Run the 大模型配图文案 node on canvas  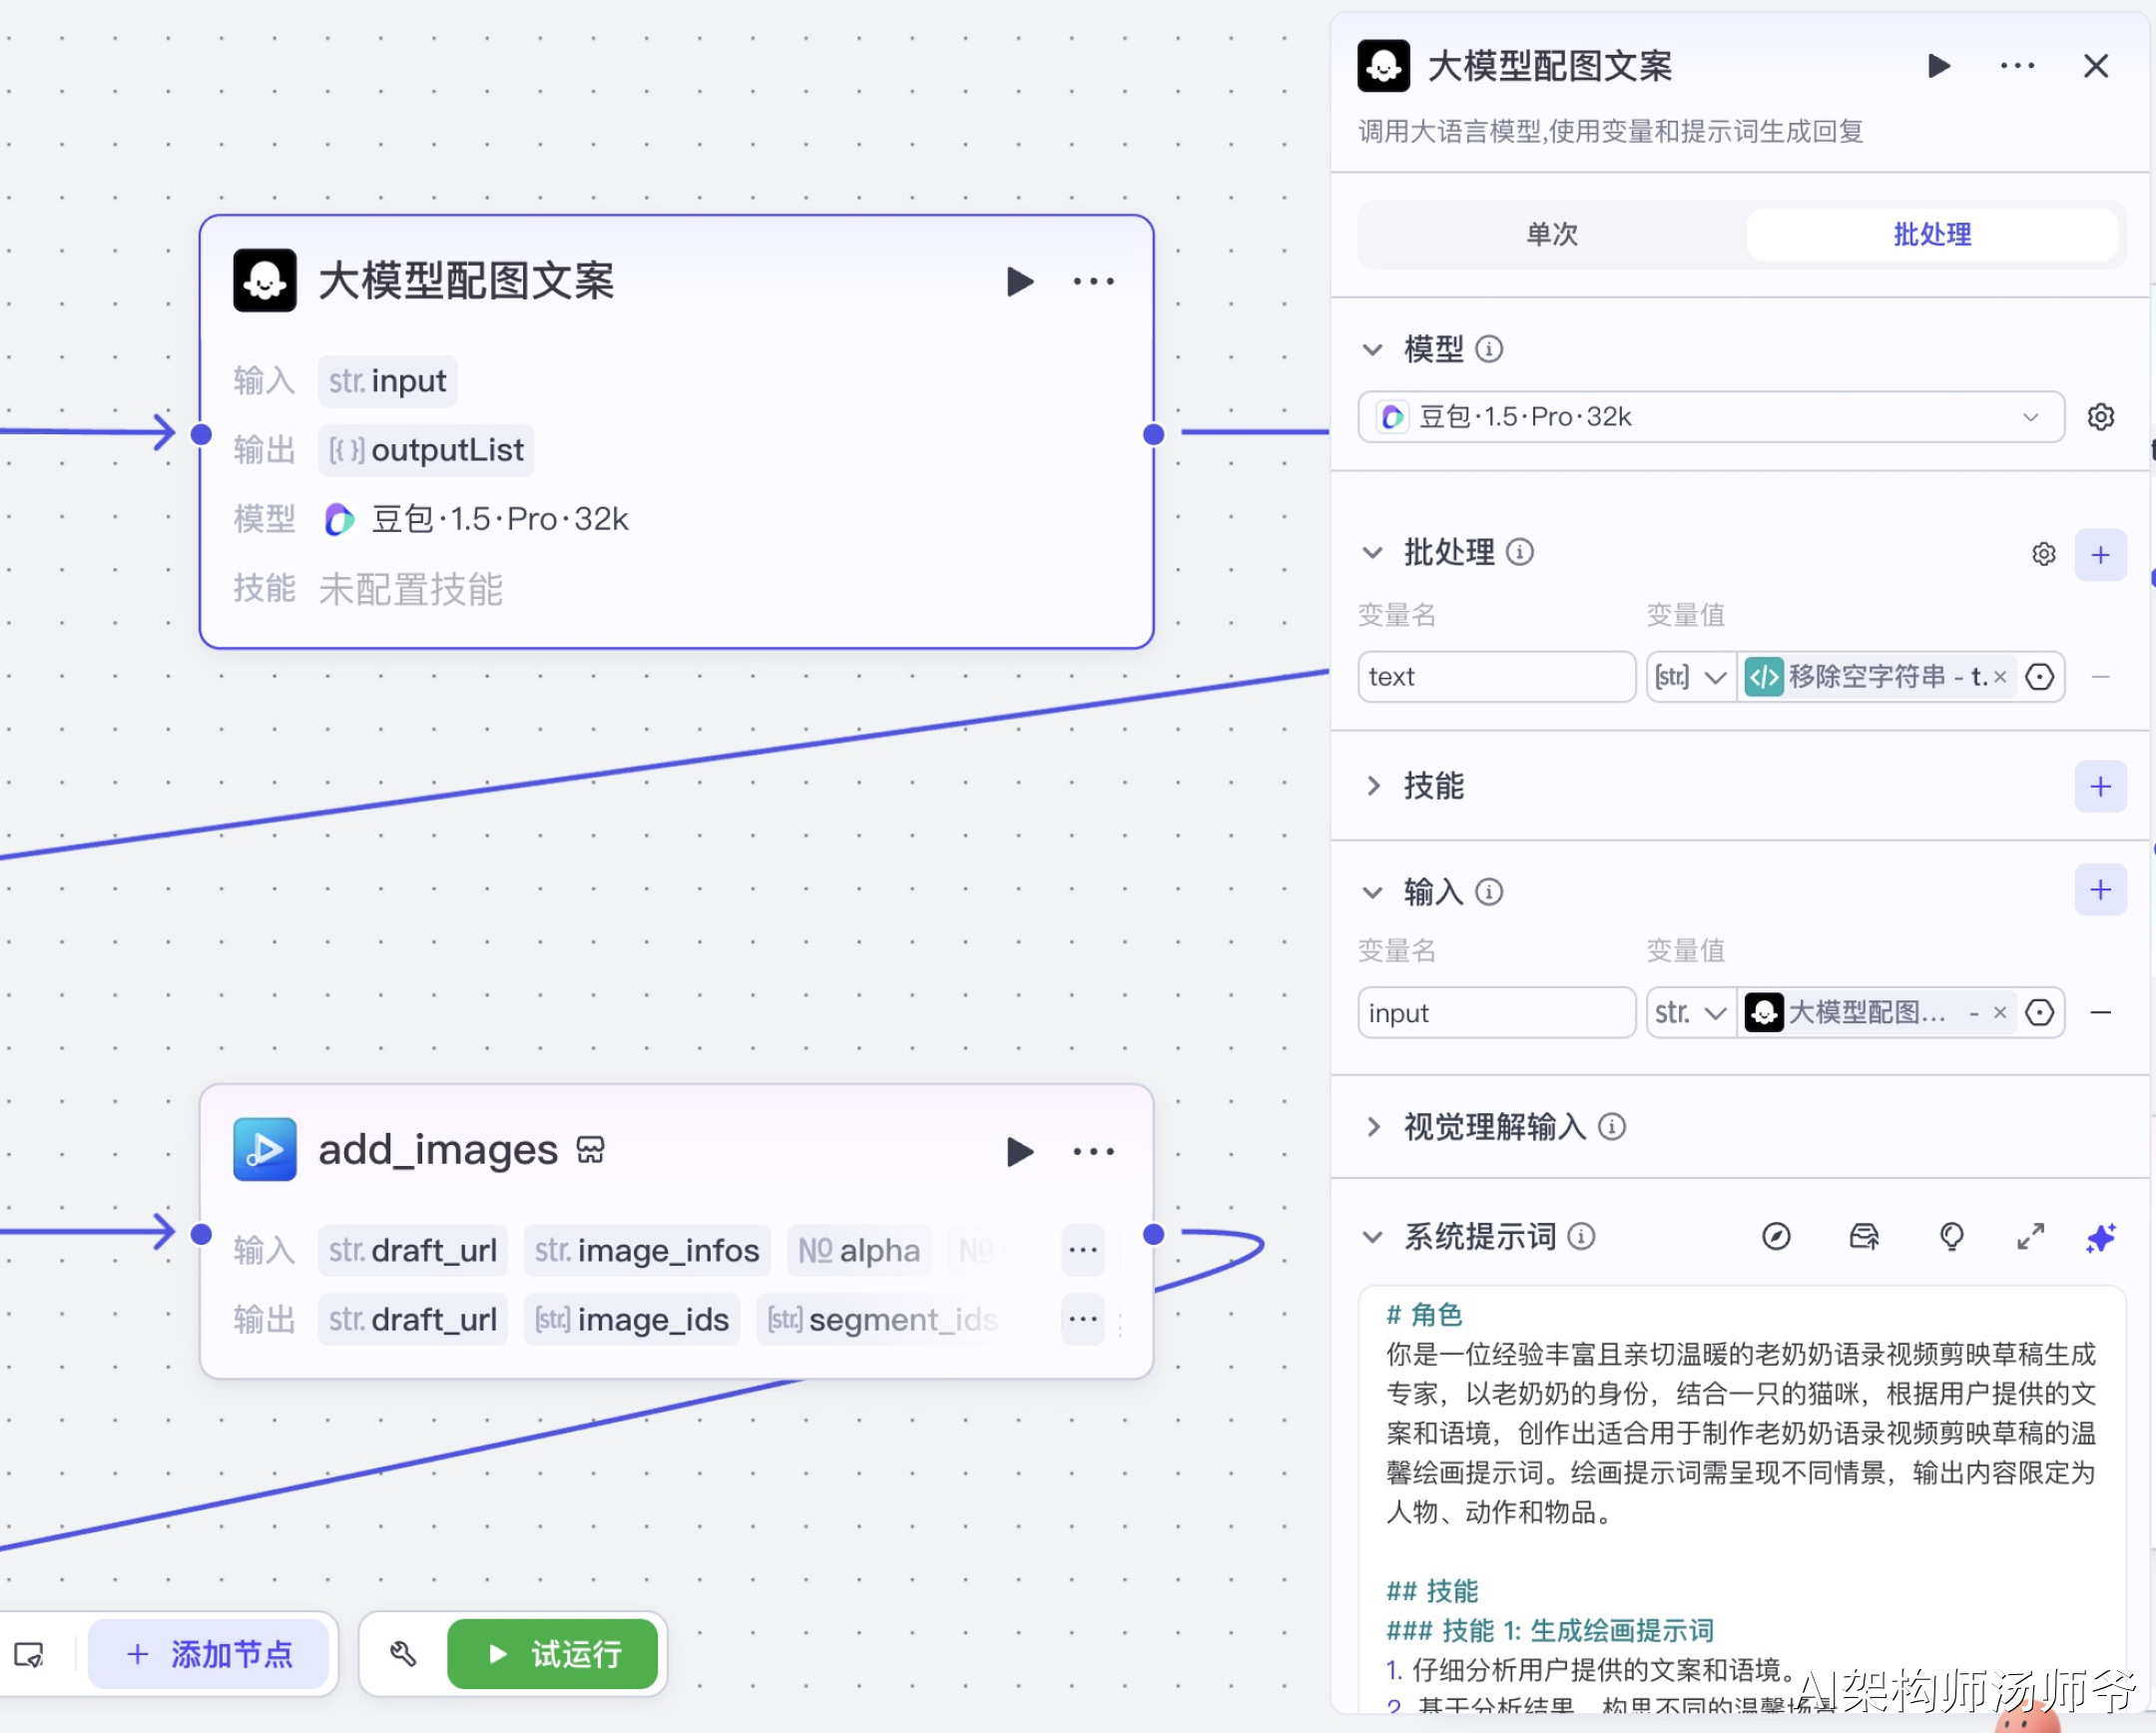point(1019,282)
